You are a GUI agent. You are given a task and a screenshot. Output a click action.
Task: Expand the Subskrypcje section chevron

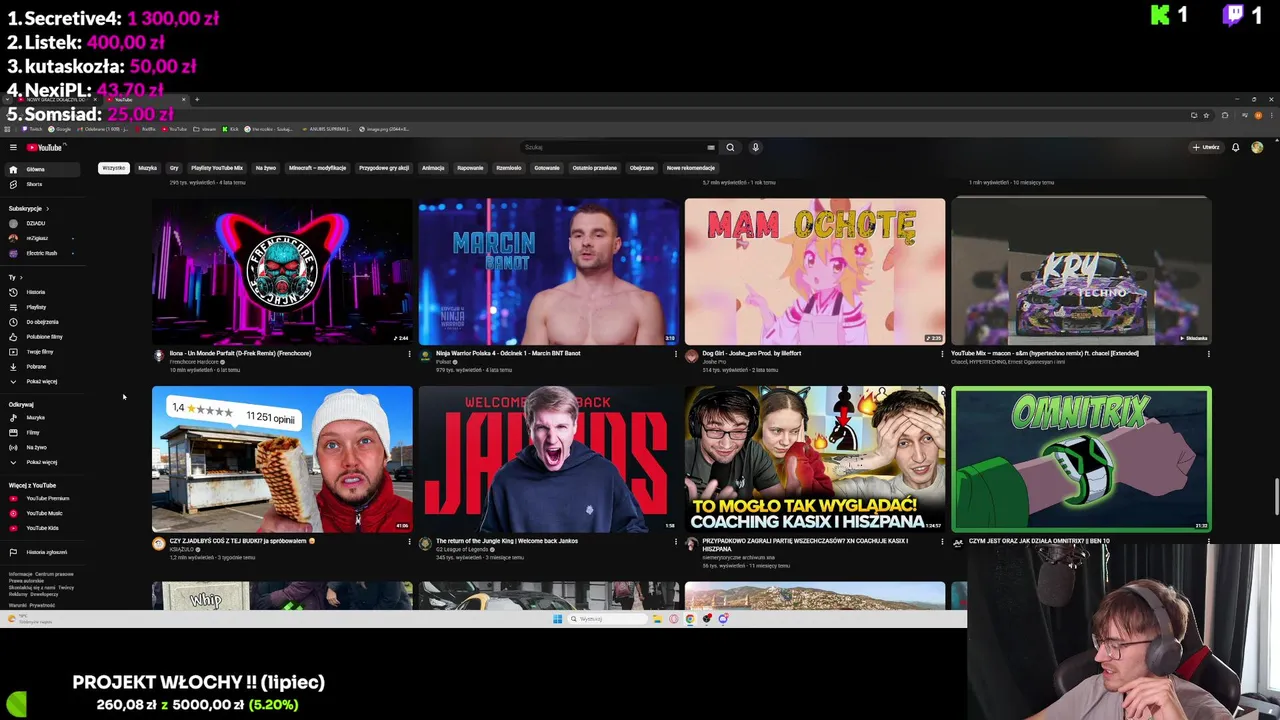pos(47,208)
